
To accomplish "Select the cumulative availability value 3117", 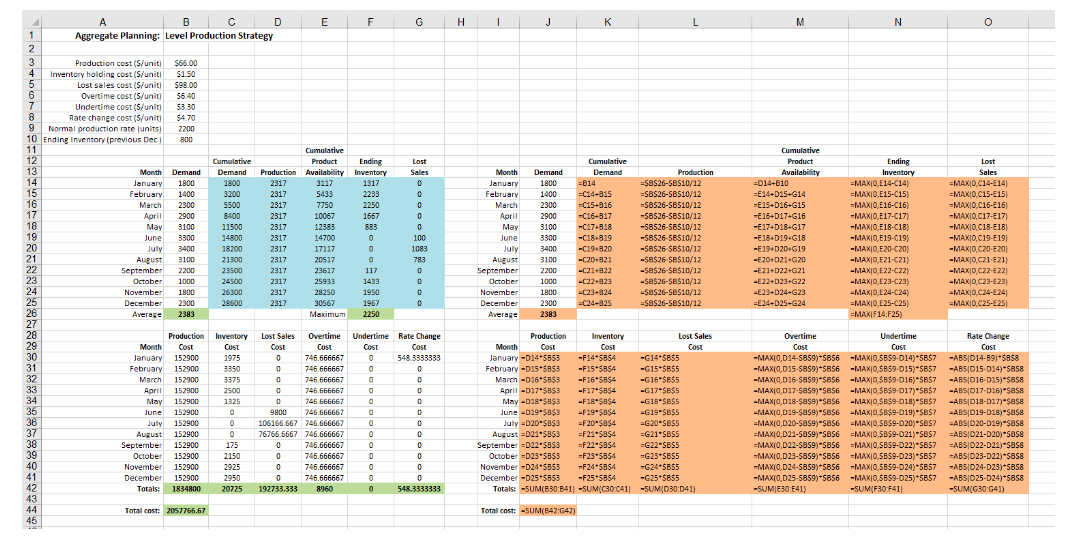I will [x=324, y=183].
